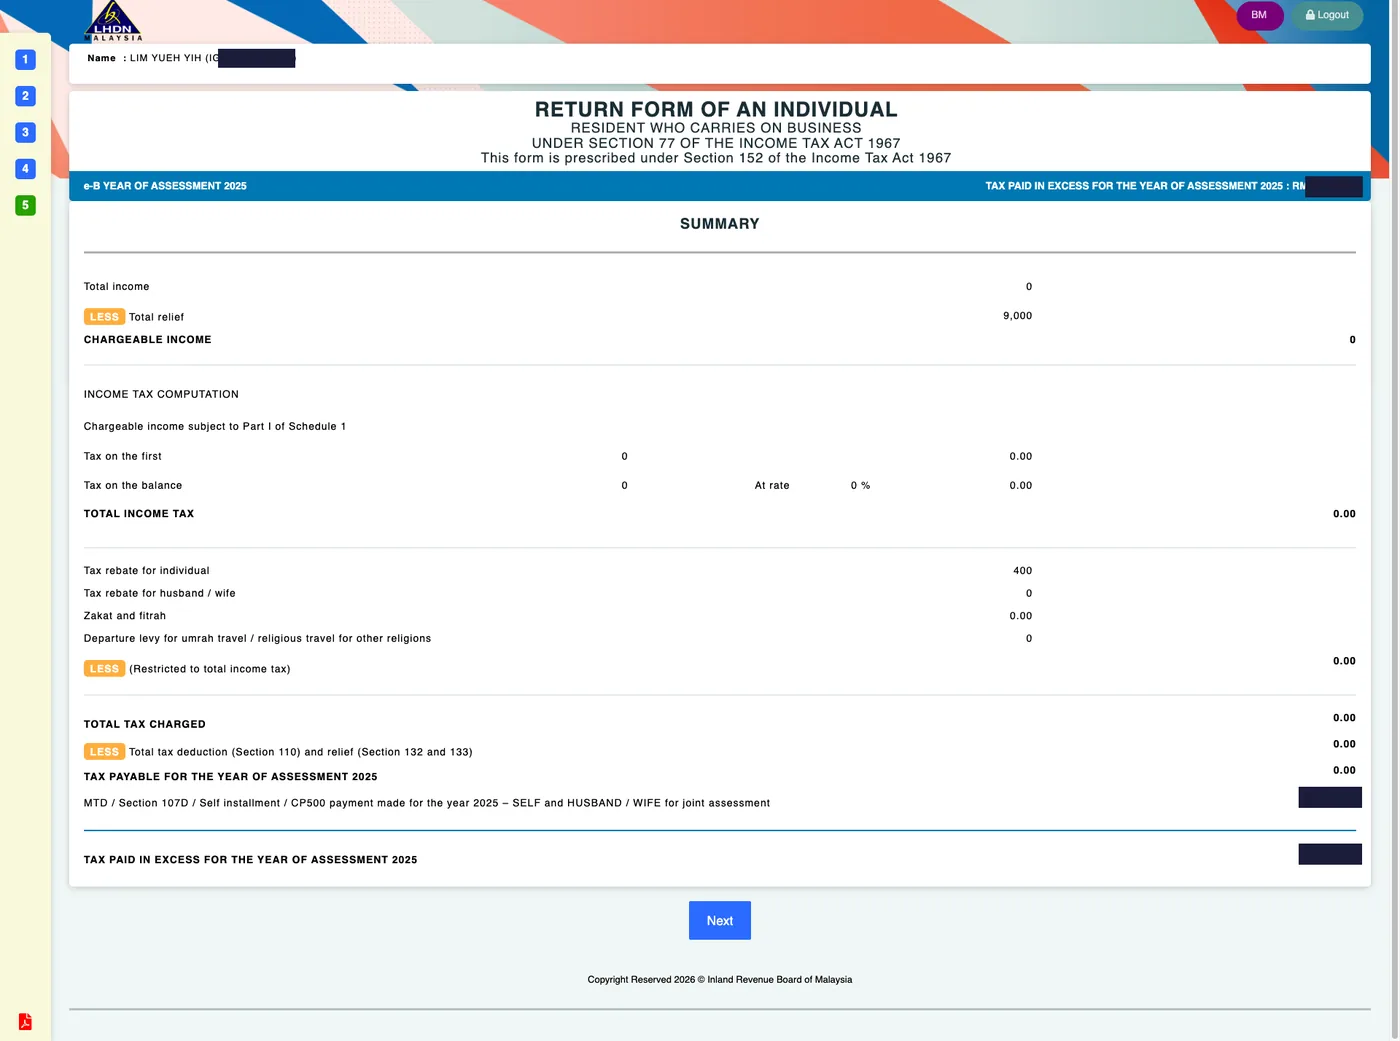Click the LESS badge beside Restricted to total income tax

(104, 669)
